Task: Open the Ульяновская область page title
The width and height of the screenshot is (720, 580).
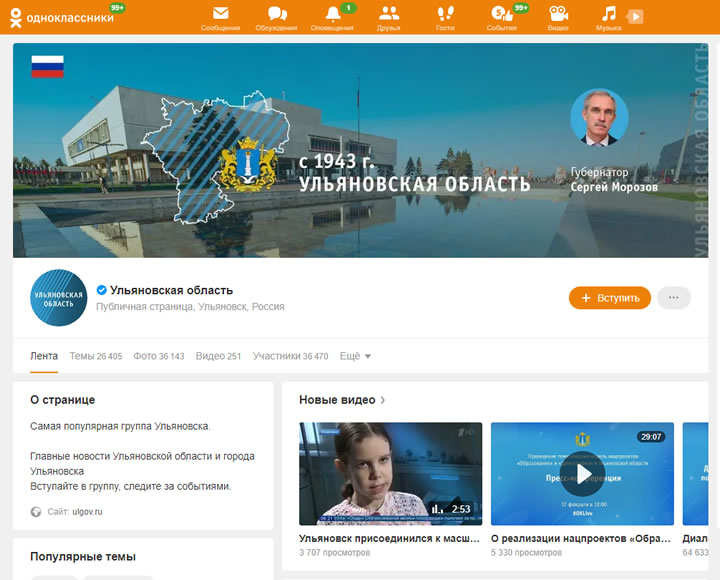Action: click(171, 290)
